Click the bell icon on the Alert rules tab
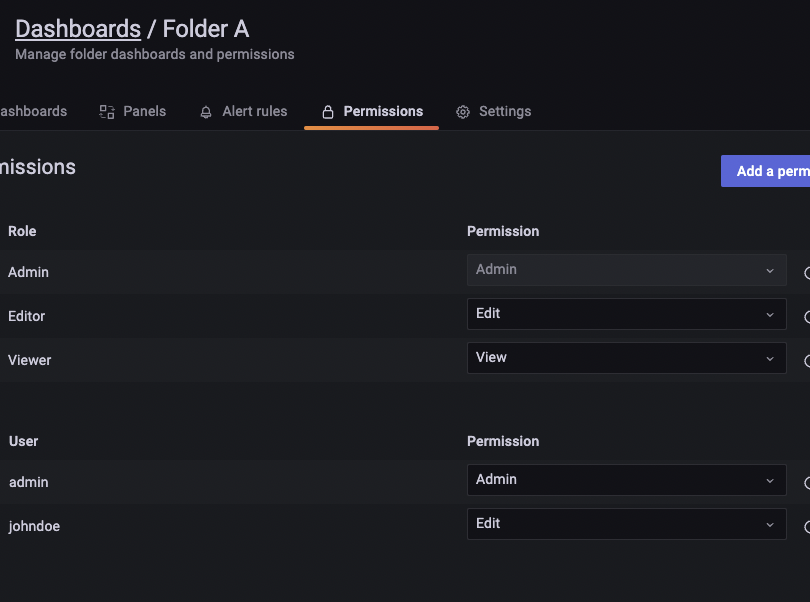The image size is (810, 602). [206, 111]
